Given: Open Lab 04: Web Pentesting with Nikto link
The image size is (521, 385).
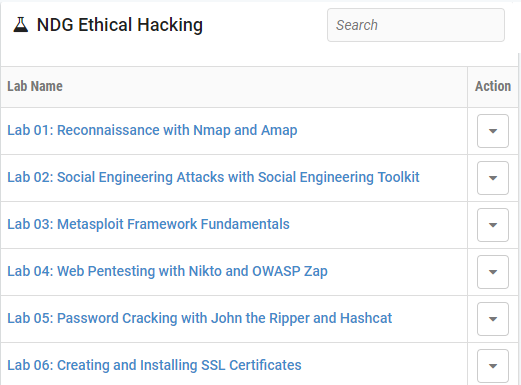Looking at the screenshot, I should click(x=167, y=271).
